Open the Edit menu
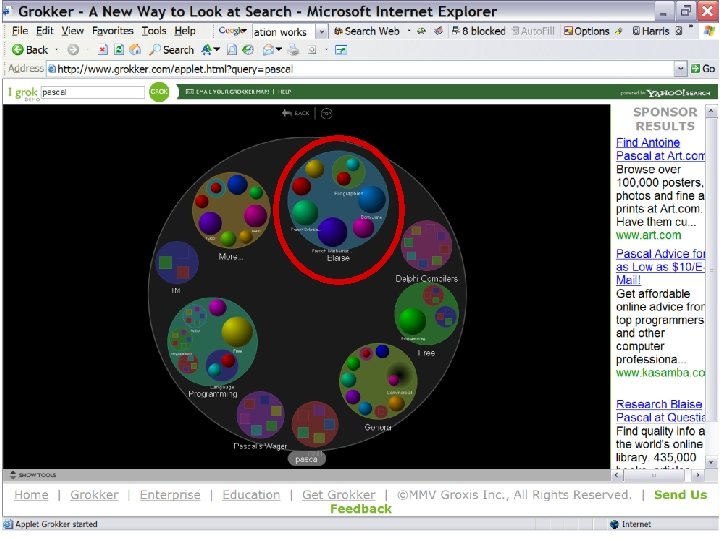The height and width of the screenshot is (540, 720). (45, 31)
